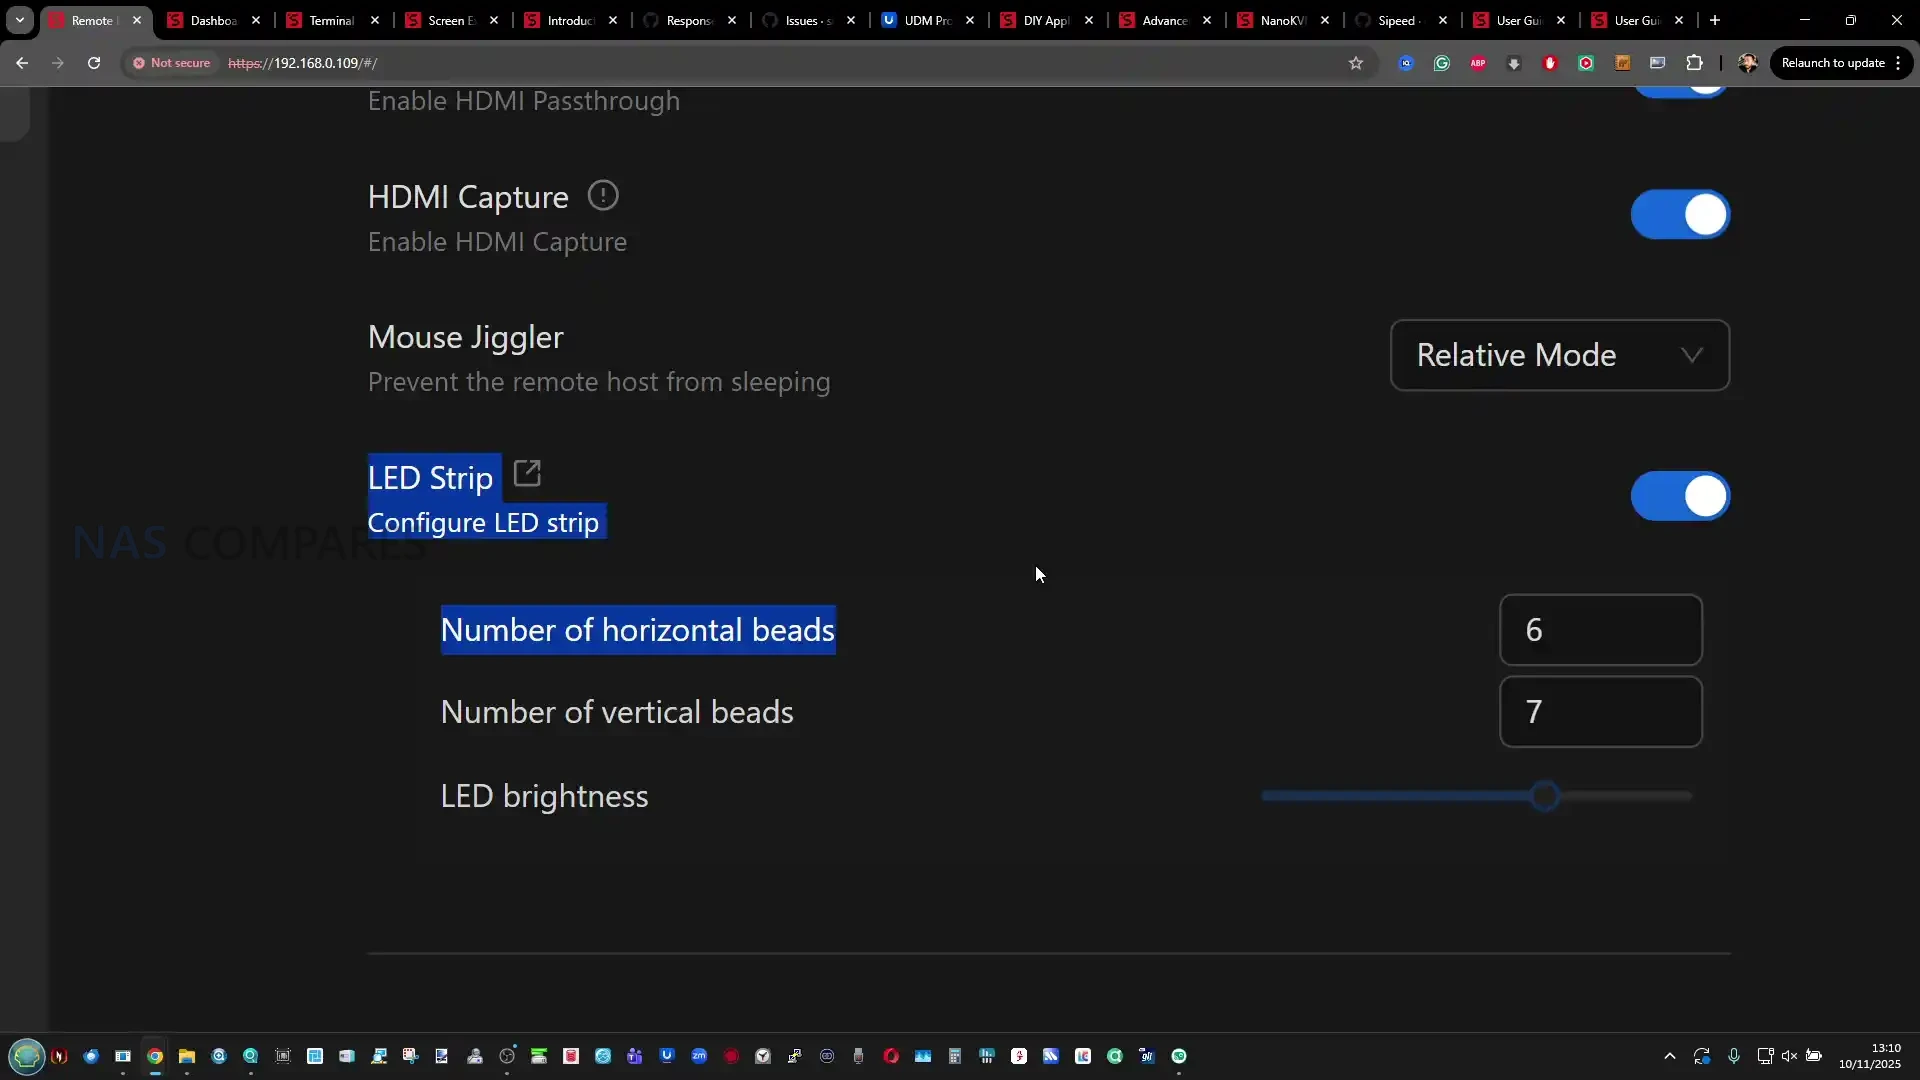Toggle the HDMI Passthrough switch

[x=1680, y=90]
